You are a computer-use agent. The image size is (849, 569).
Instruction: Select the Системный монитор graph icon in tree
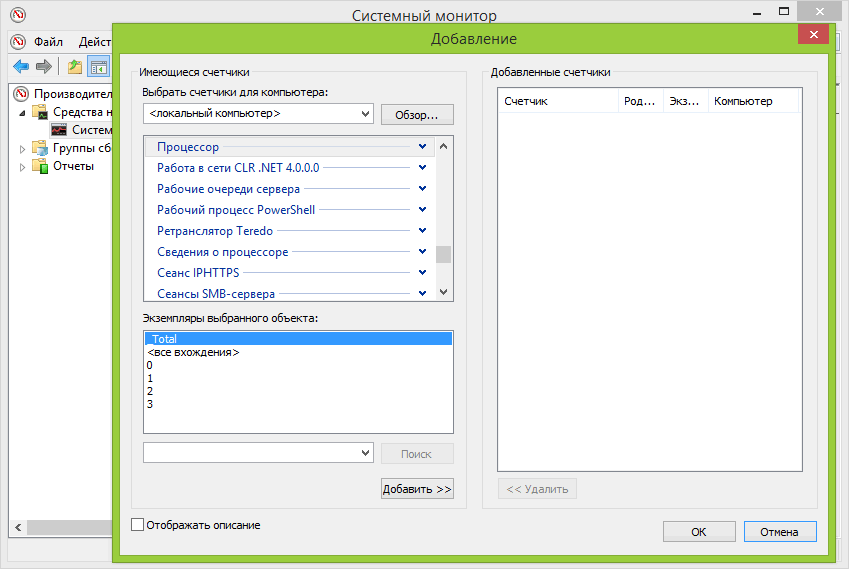pyautogui.click(x=59, y=130)
